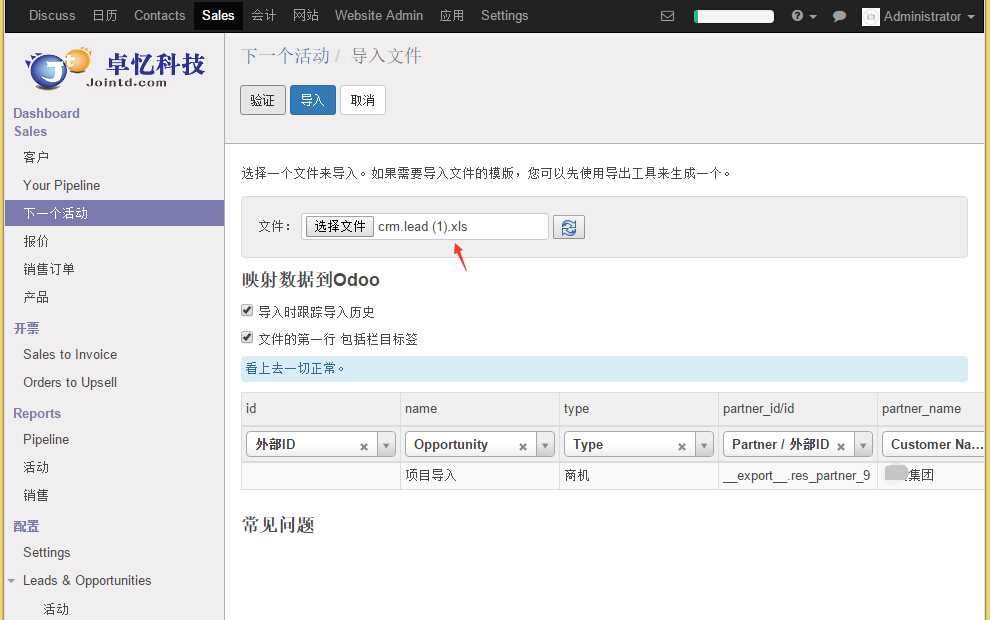The image size is (990, 620).
Task: Click the Jointd.com company logo
Action: tap(113, 68)
